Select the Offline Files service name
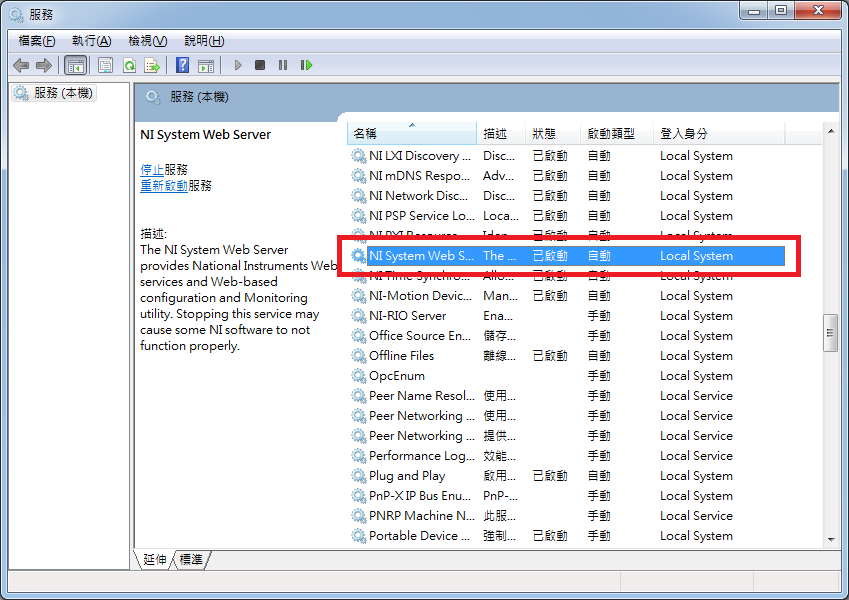This screenshot has height=600, width=849. (x=402, y=356)
